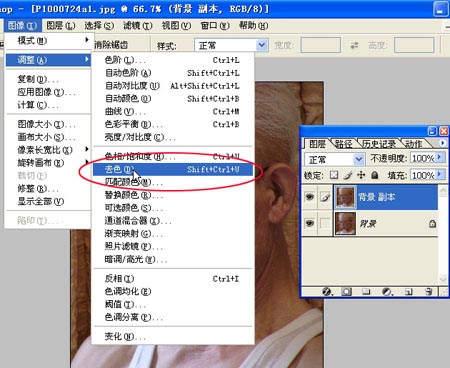The image size is (450, 368).
Task: Click the delete layer trash icon
Action: pyautogui.click(x=429, y=292)
